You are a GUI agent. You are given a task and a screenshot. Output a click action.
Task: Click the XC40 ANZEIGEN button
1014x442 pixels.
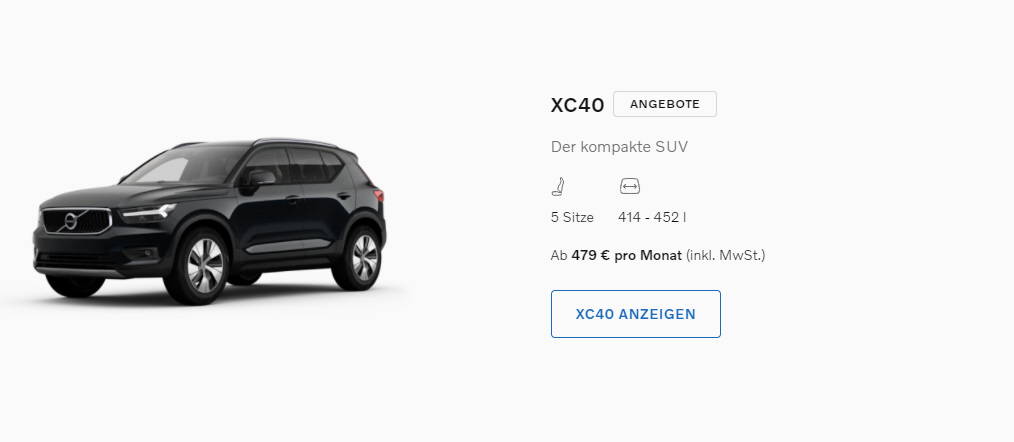click(636, 314)
